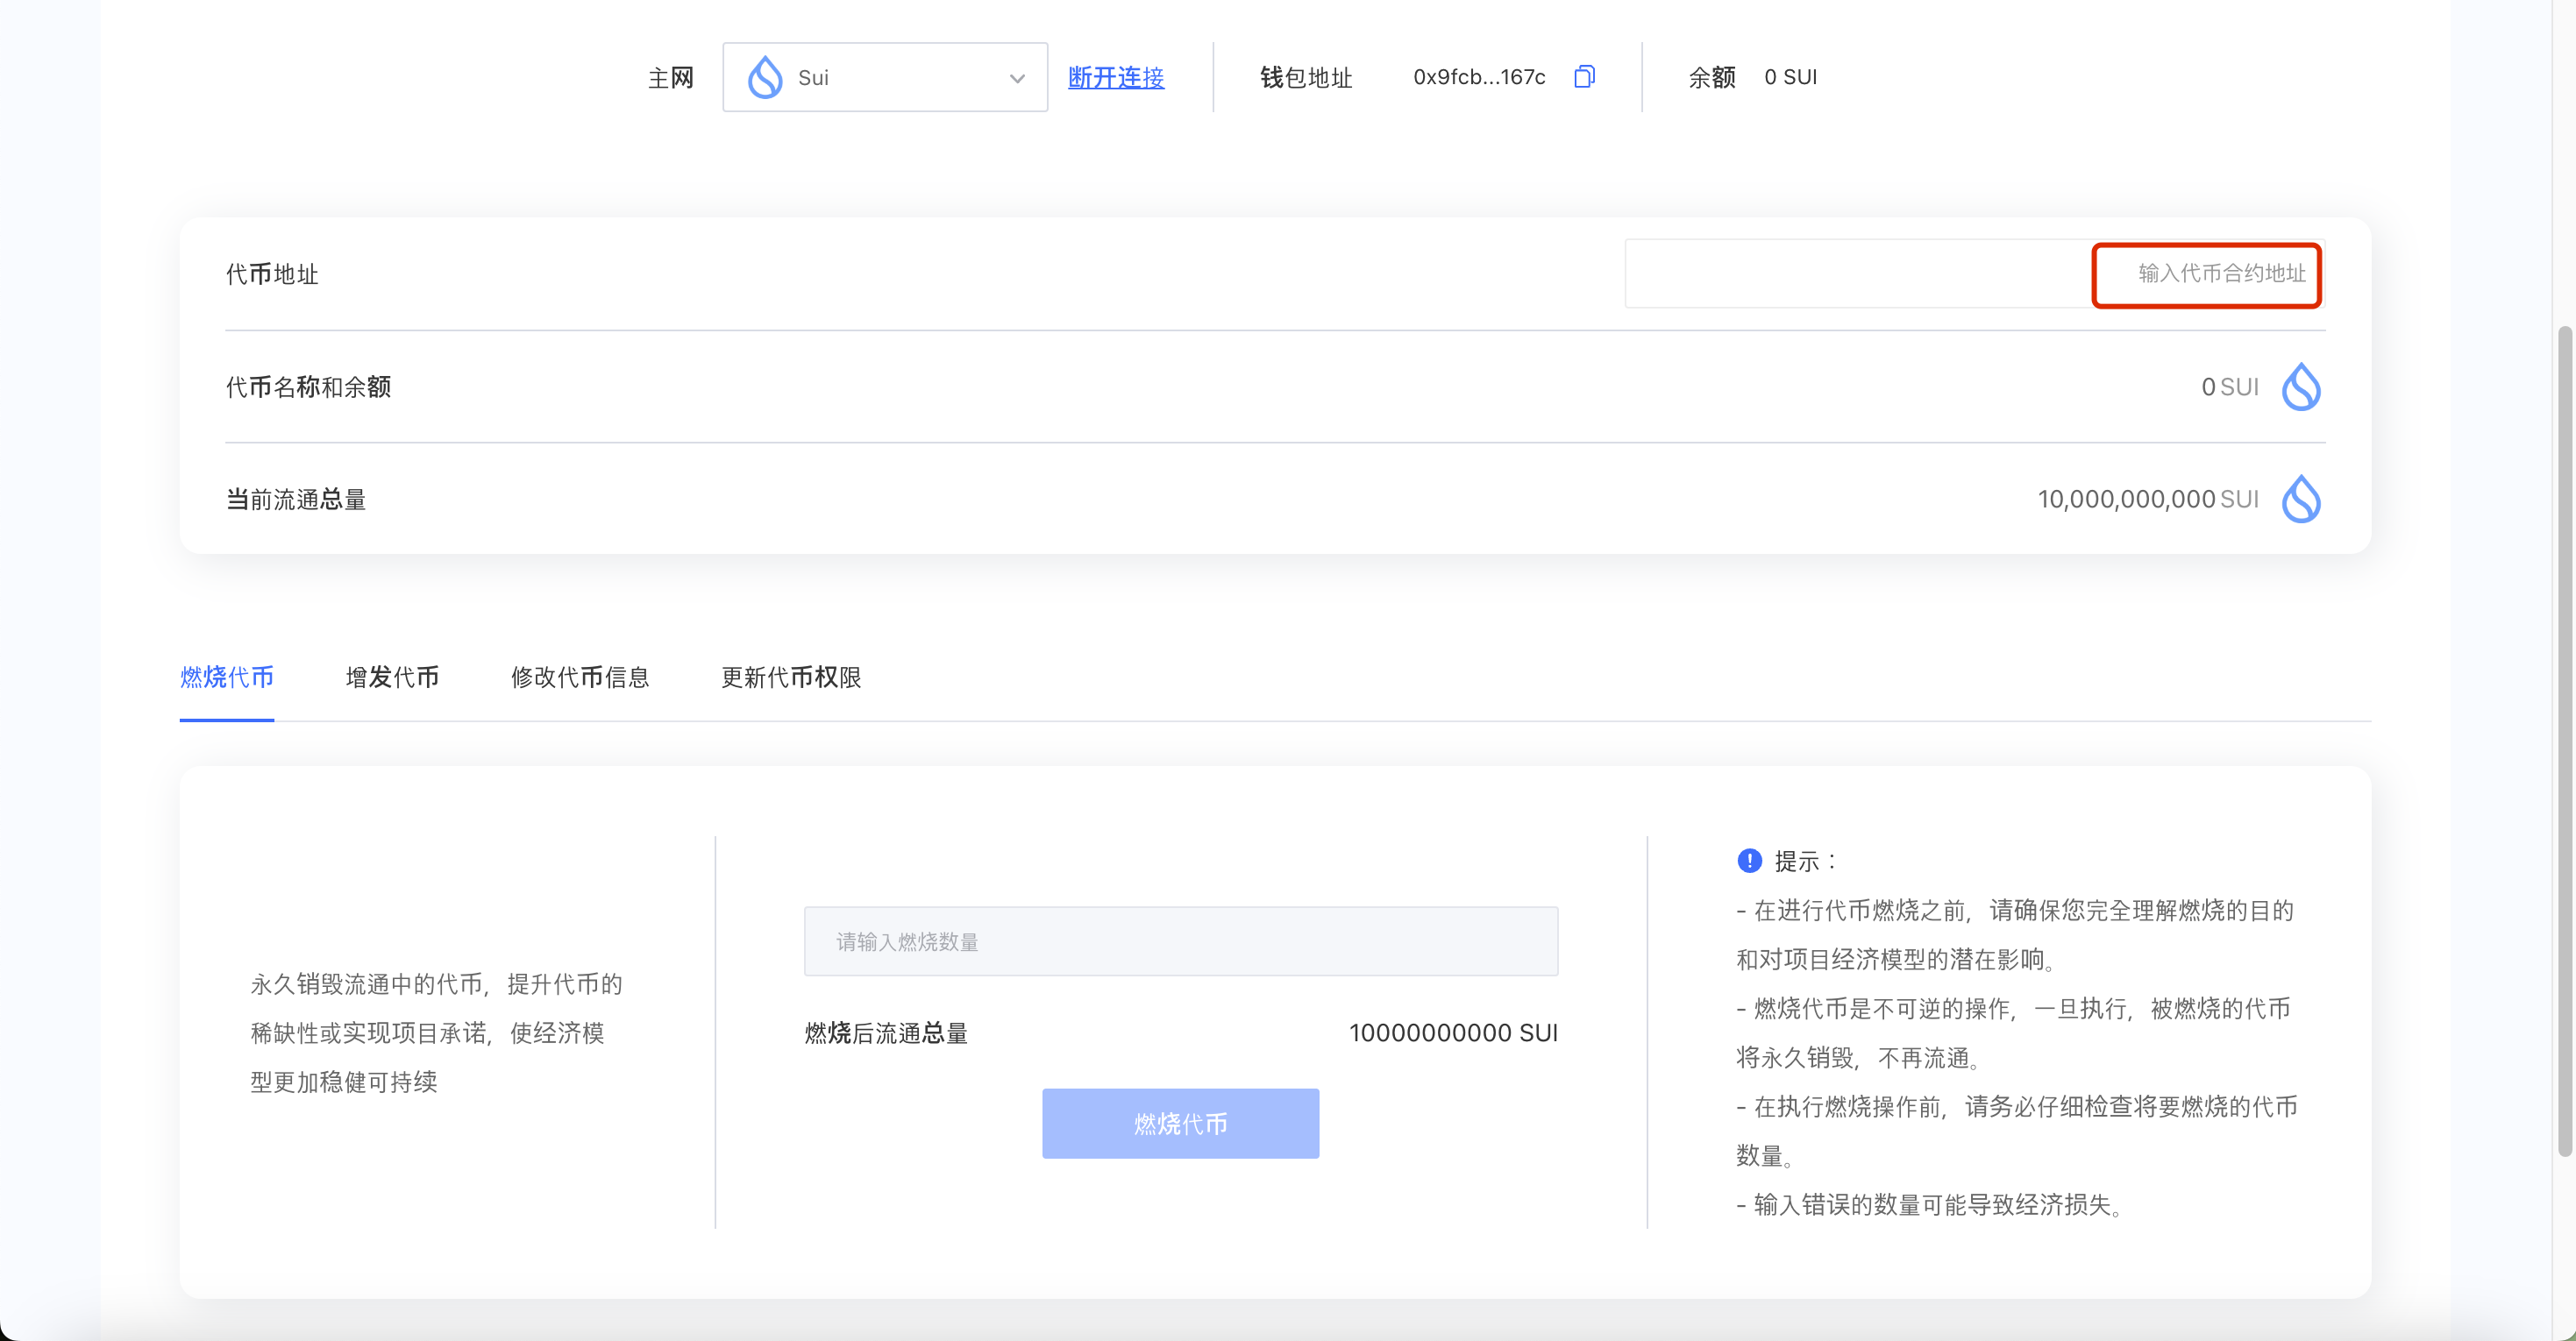Select the 燃烧代币 burn token tab

(x=227, y=677)
